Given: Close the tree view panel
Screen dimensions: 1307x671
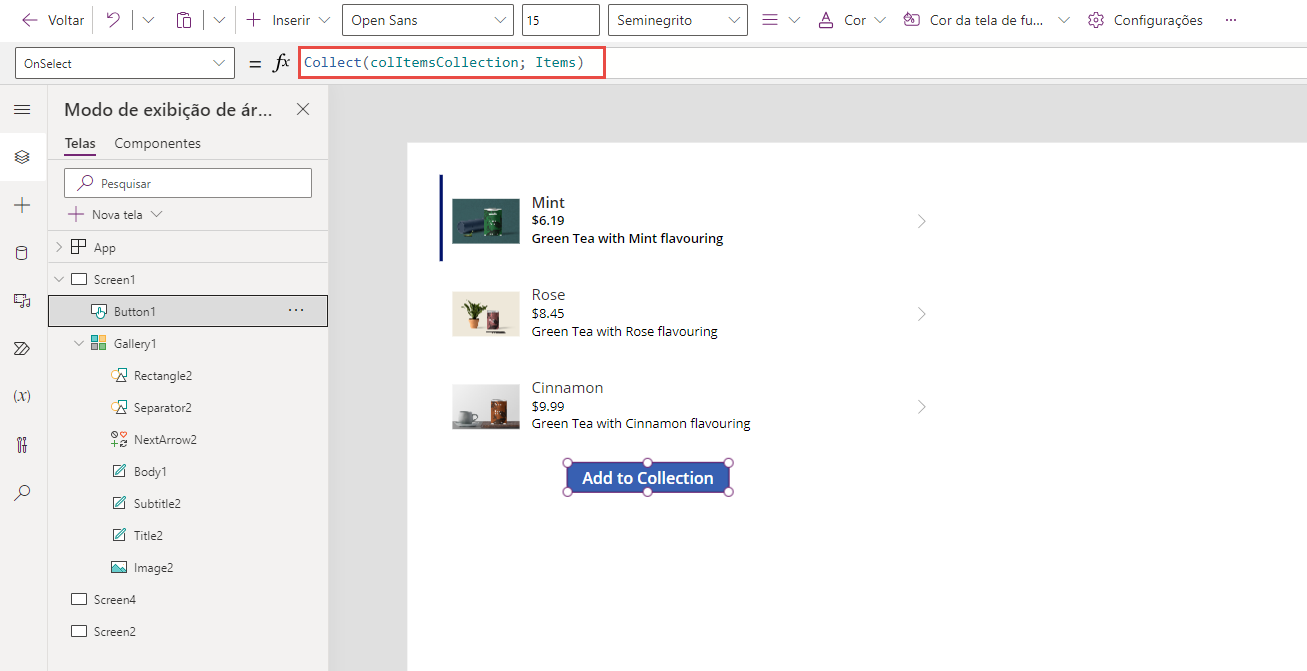Looking at the screenshot, I should pyautogui.click(x=303, y=110).
